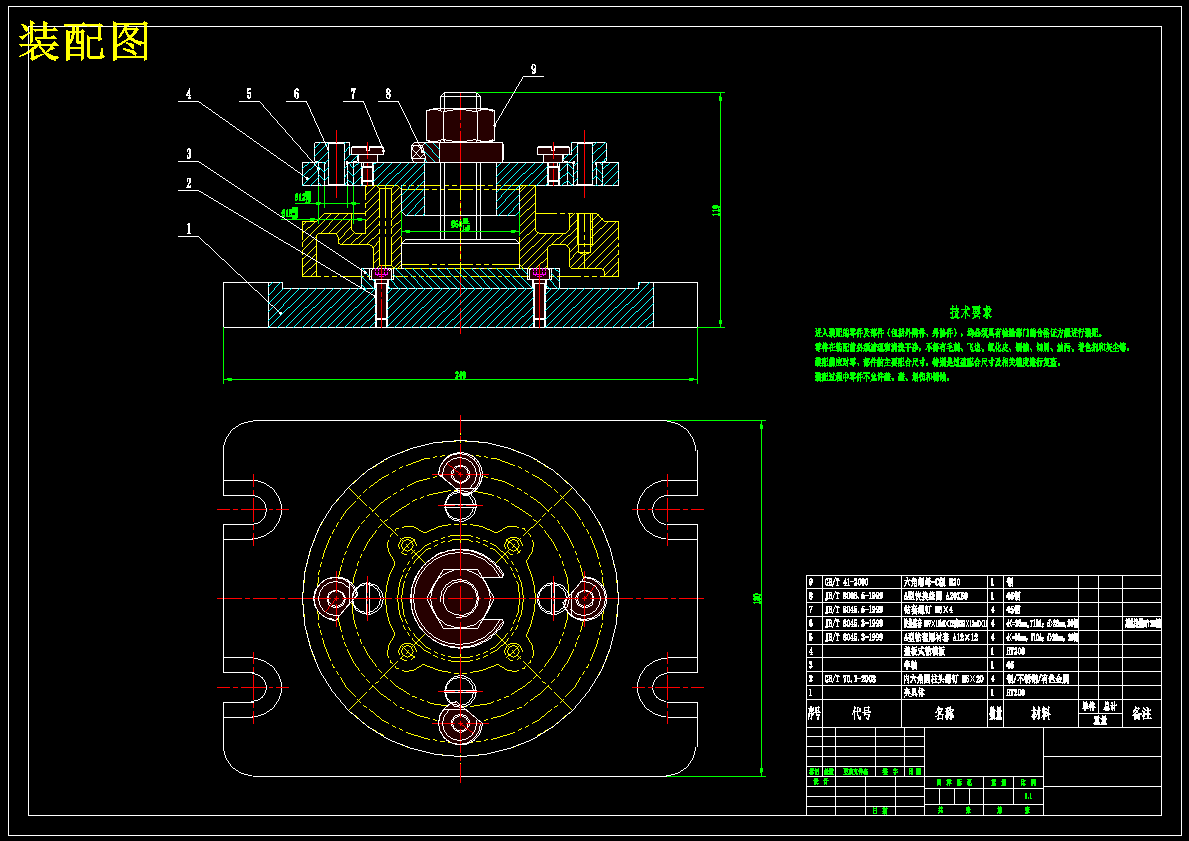
Task: Select the green '1:1' scale value in title block
Action: click(x=1028, y=797)
